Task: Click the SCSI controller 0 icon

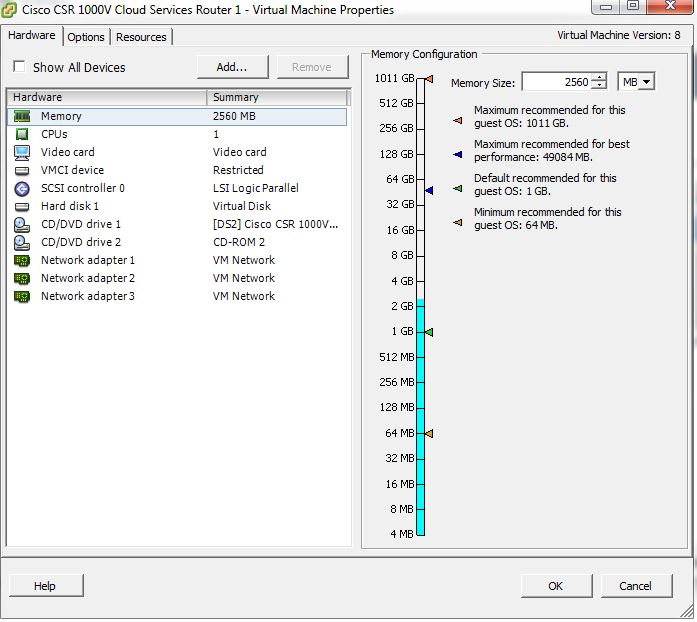Action: coord(22,189)
